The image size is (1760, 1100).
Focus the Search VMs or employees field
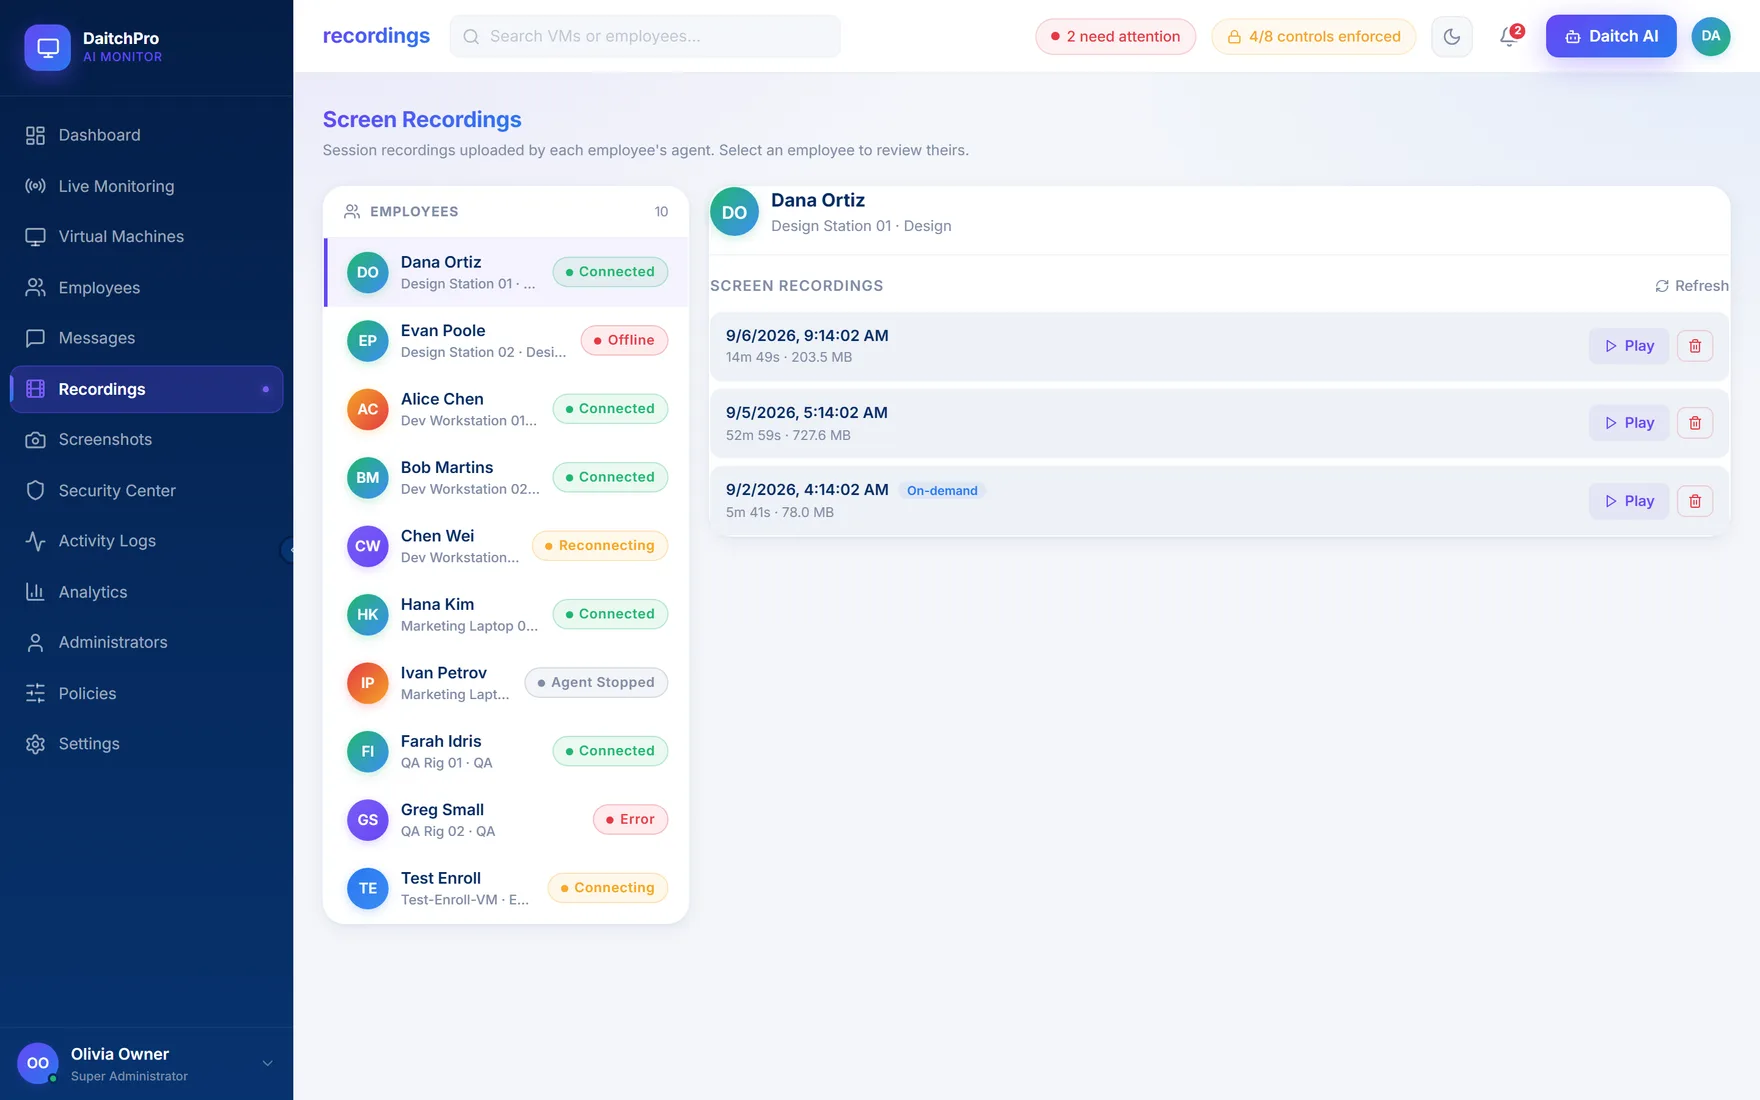(645, 36)
